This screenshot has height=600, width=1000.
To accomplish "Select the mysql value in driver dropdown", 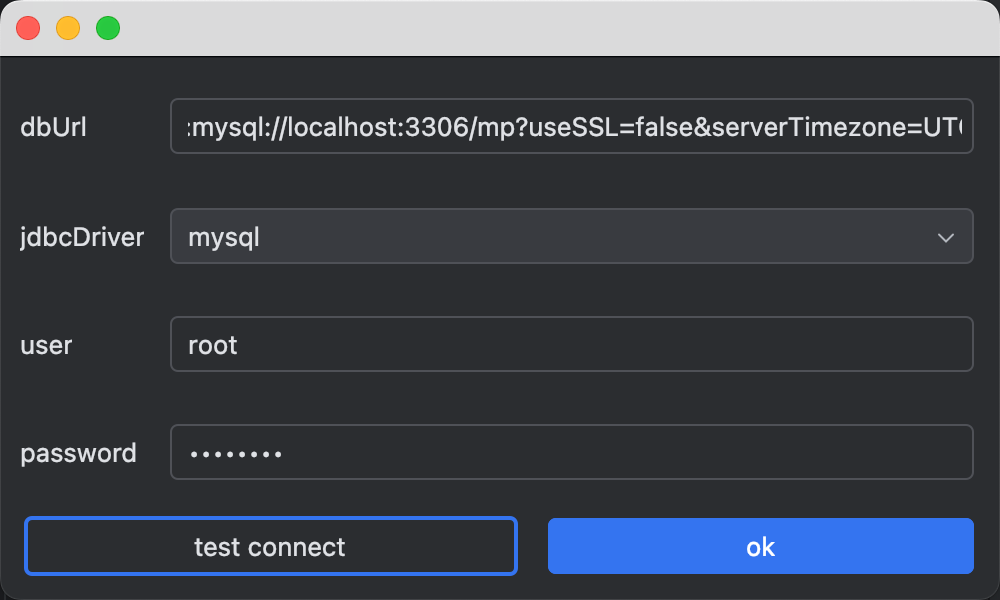I will [224, 237].
